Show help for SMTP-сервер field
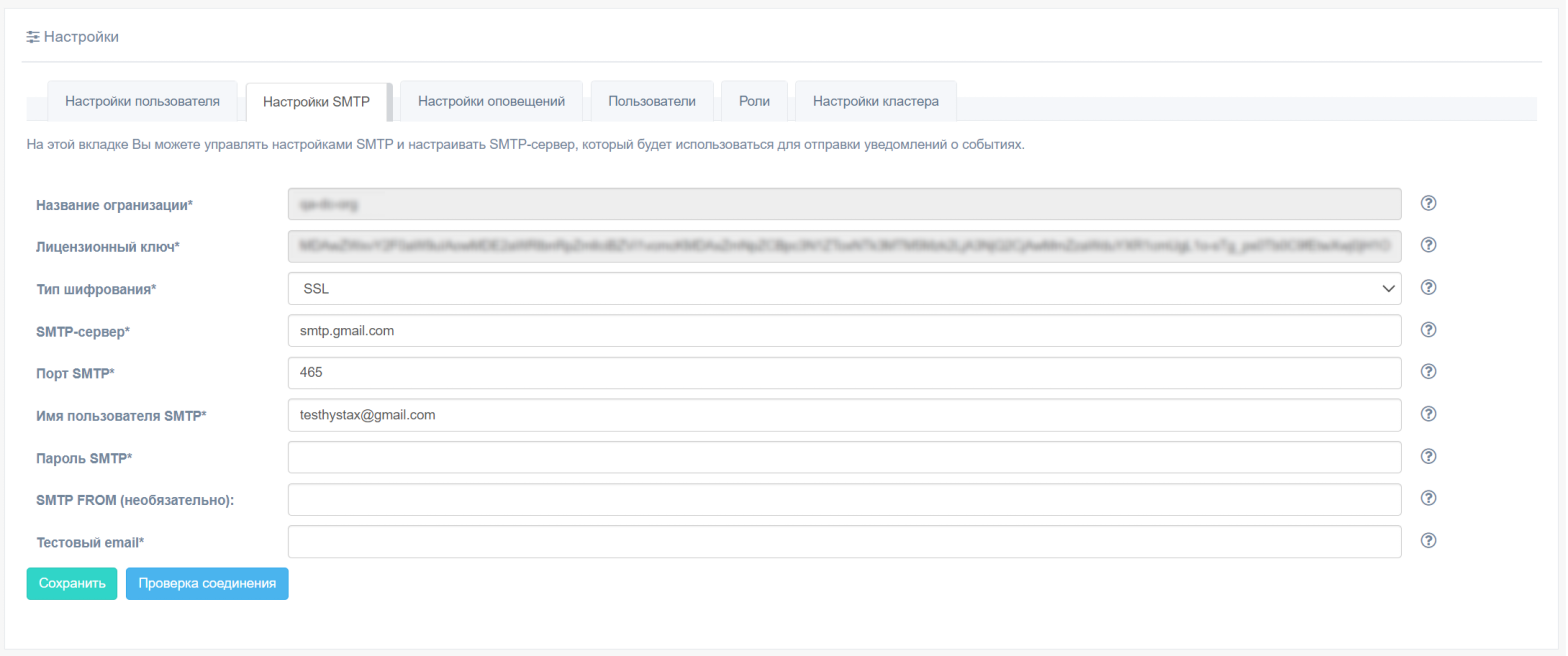The image size is (1568, 656). [1429, 330]
